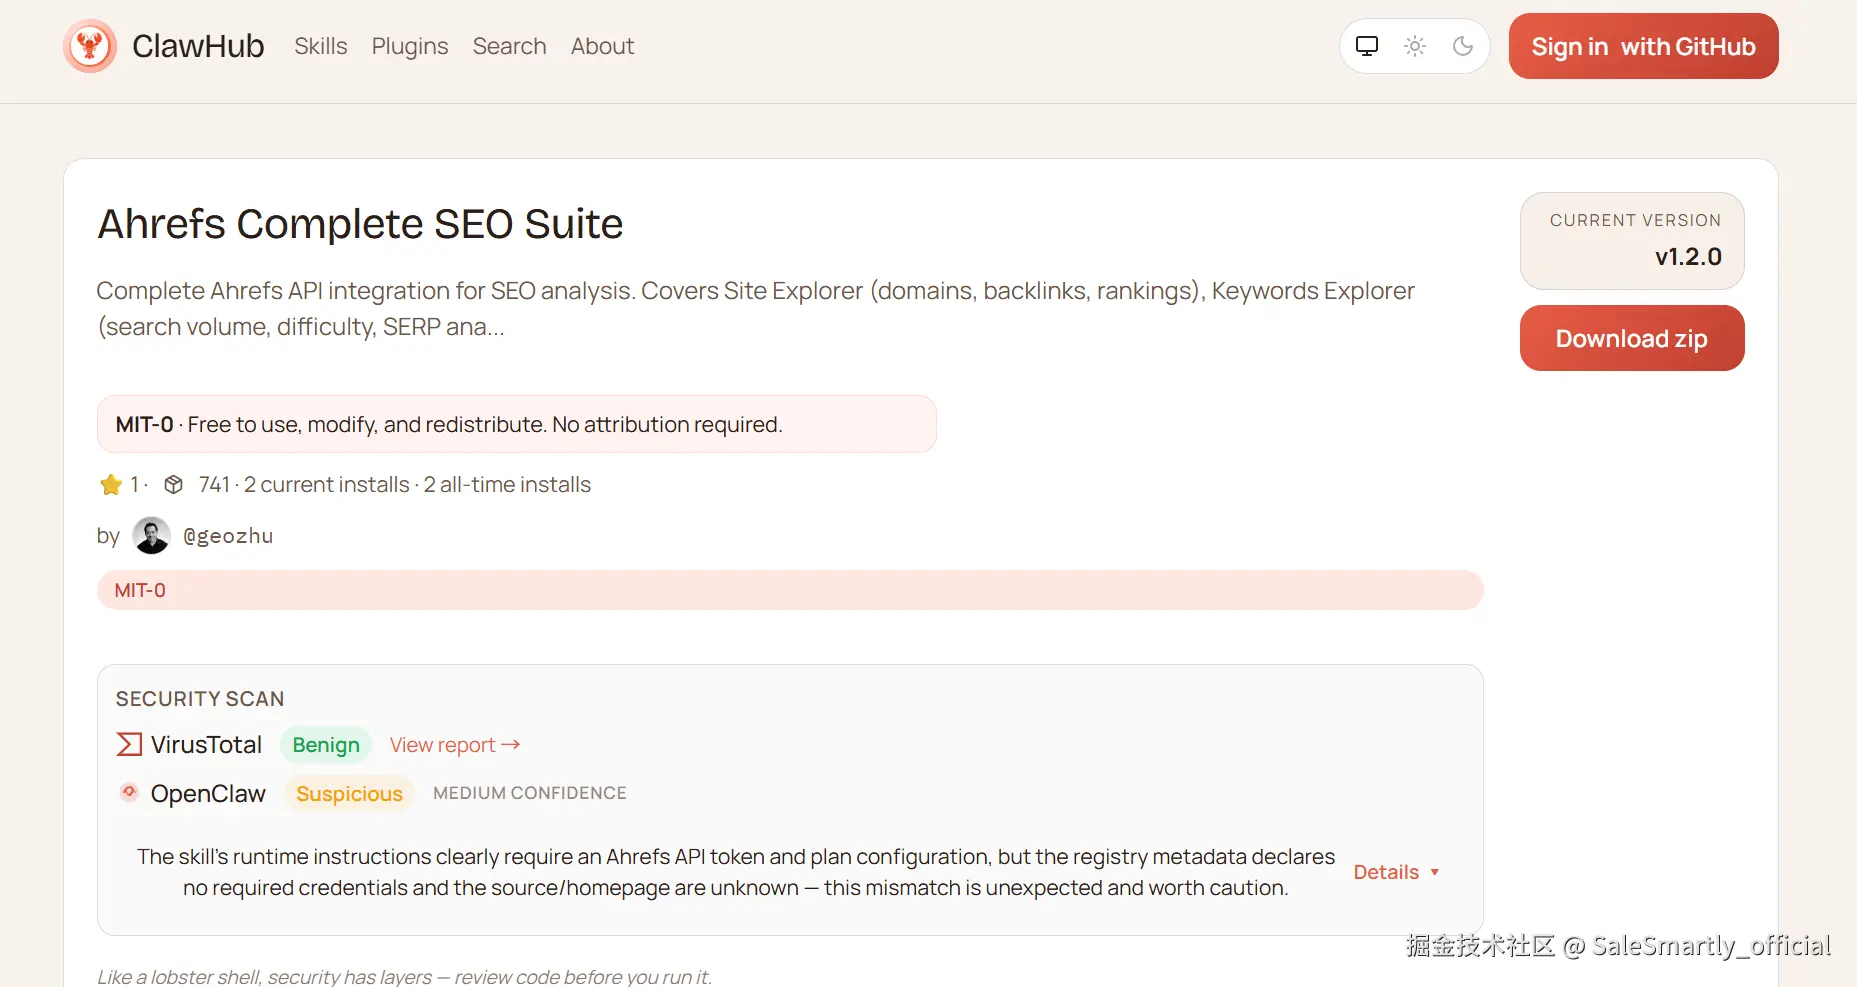
Task: Sign in with GitHub
Action: click(x=1643, y=46)
